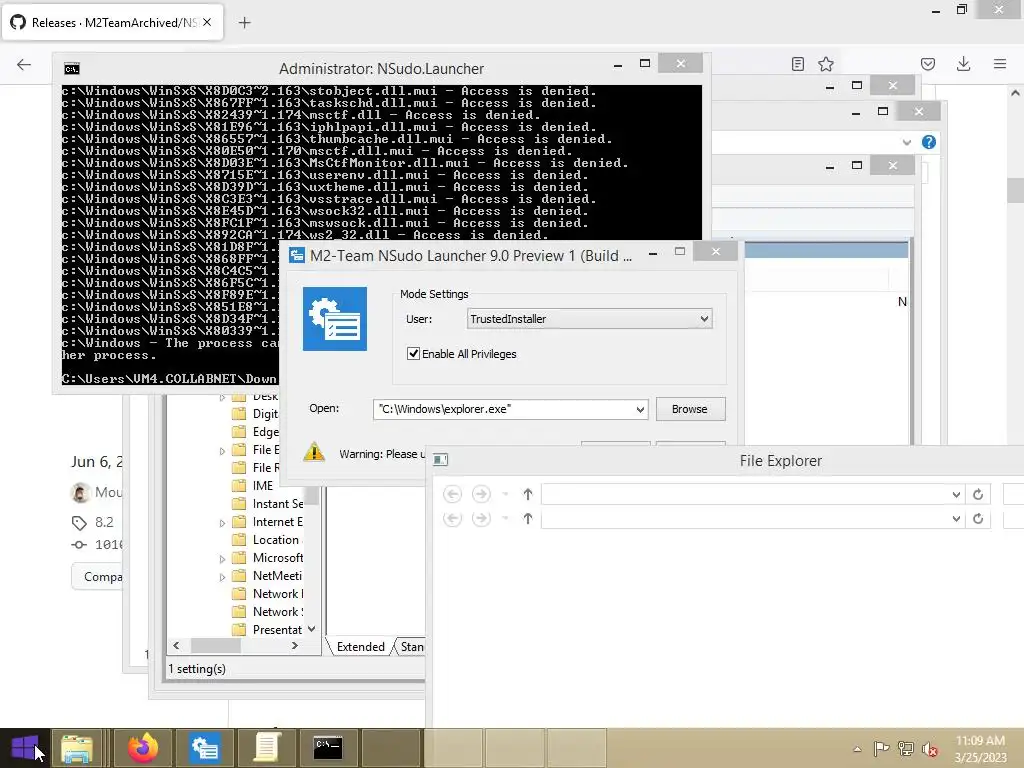This screenshot has height=768, width=1024.
Task: Click the 8.2 release tag icon
Action: 79,522
